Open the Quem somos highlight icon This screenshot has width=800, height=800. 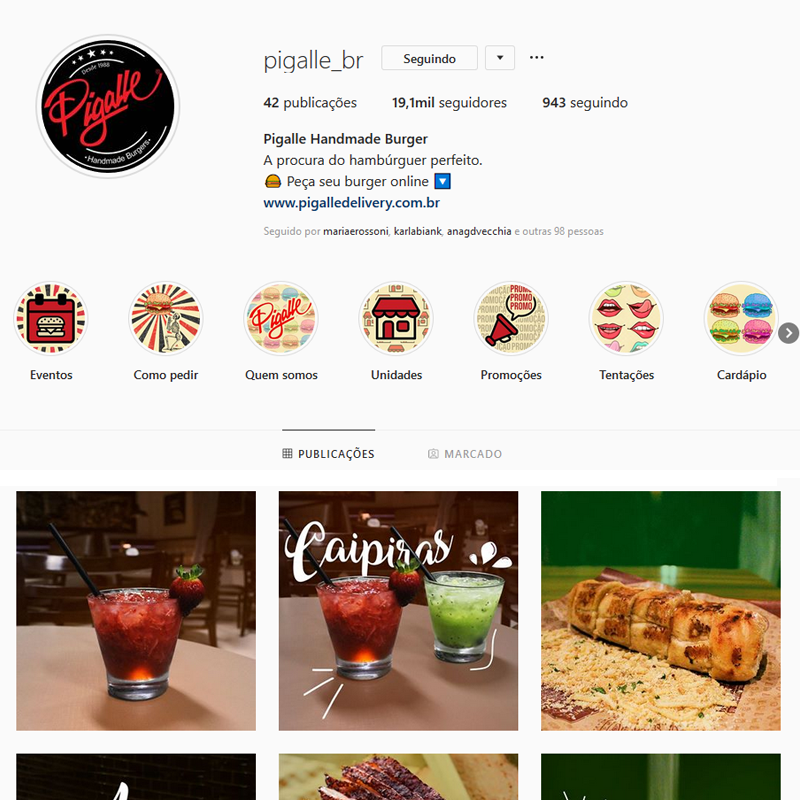point(281,318)
